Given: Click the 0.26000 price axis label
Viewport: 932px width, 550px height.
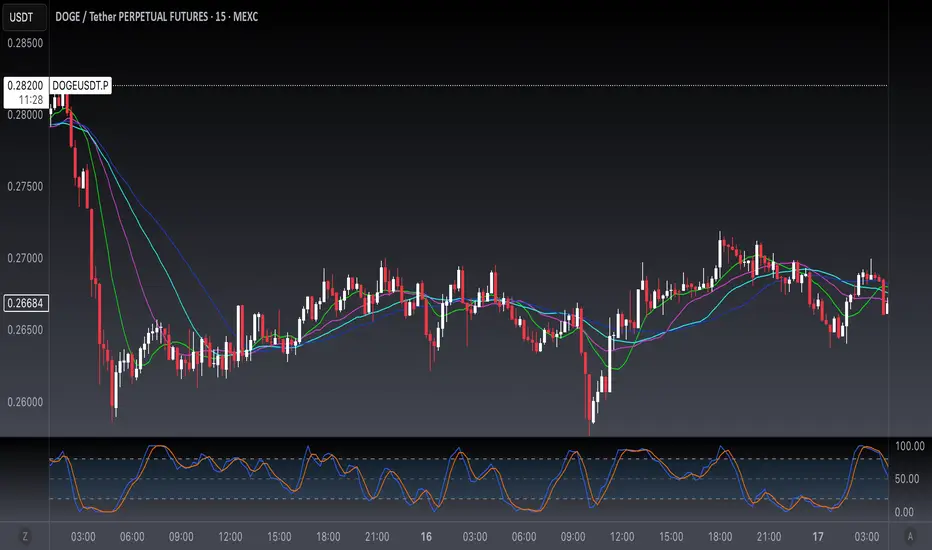Looking at the screenshot, I should pos(25,402).
